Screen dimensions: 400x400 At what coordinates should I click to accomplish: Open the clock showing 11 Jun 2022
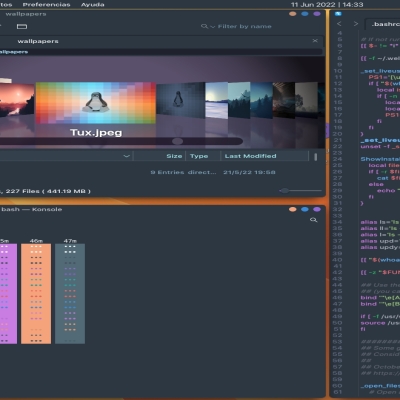pyautogui.click(x=327, y=5)
